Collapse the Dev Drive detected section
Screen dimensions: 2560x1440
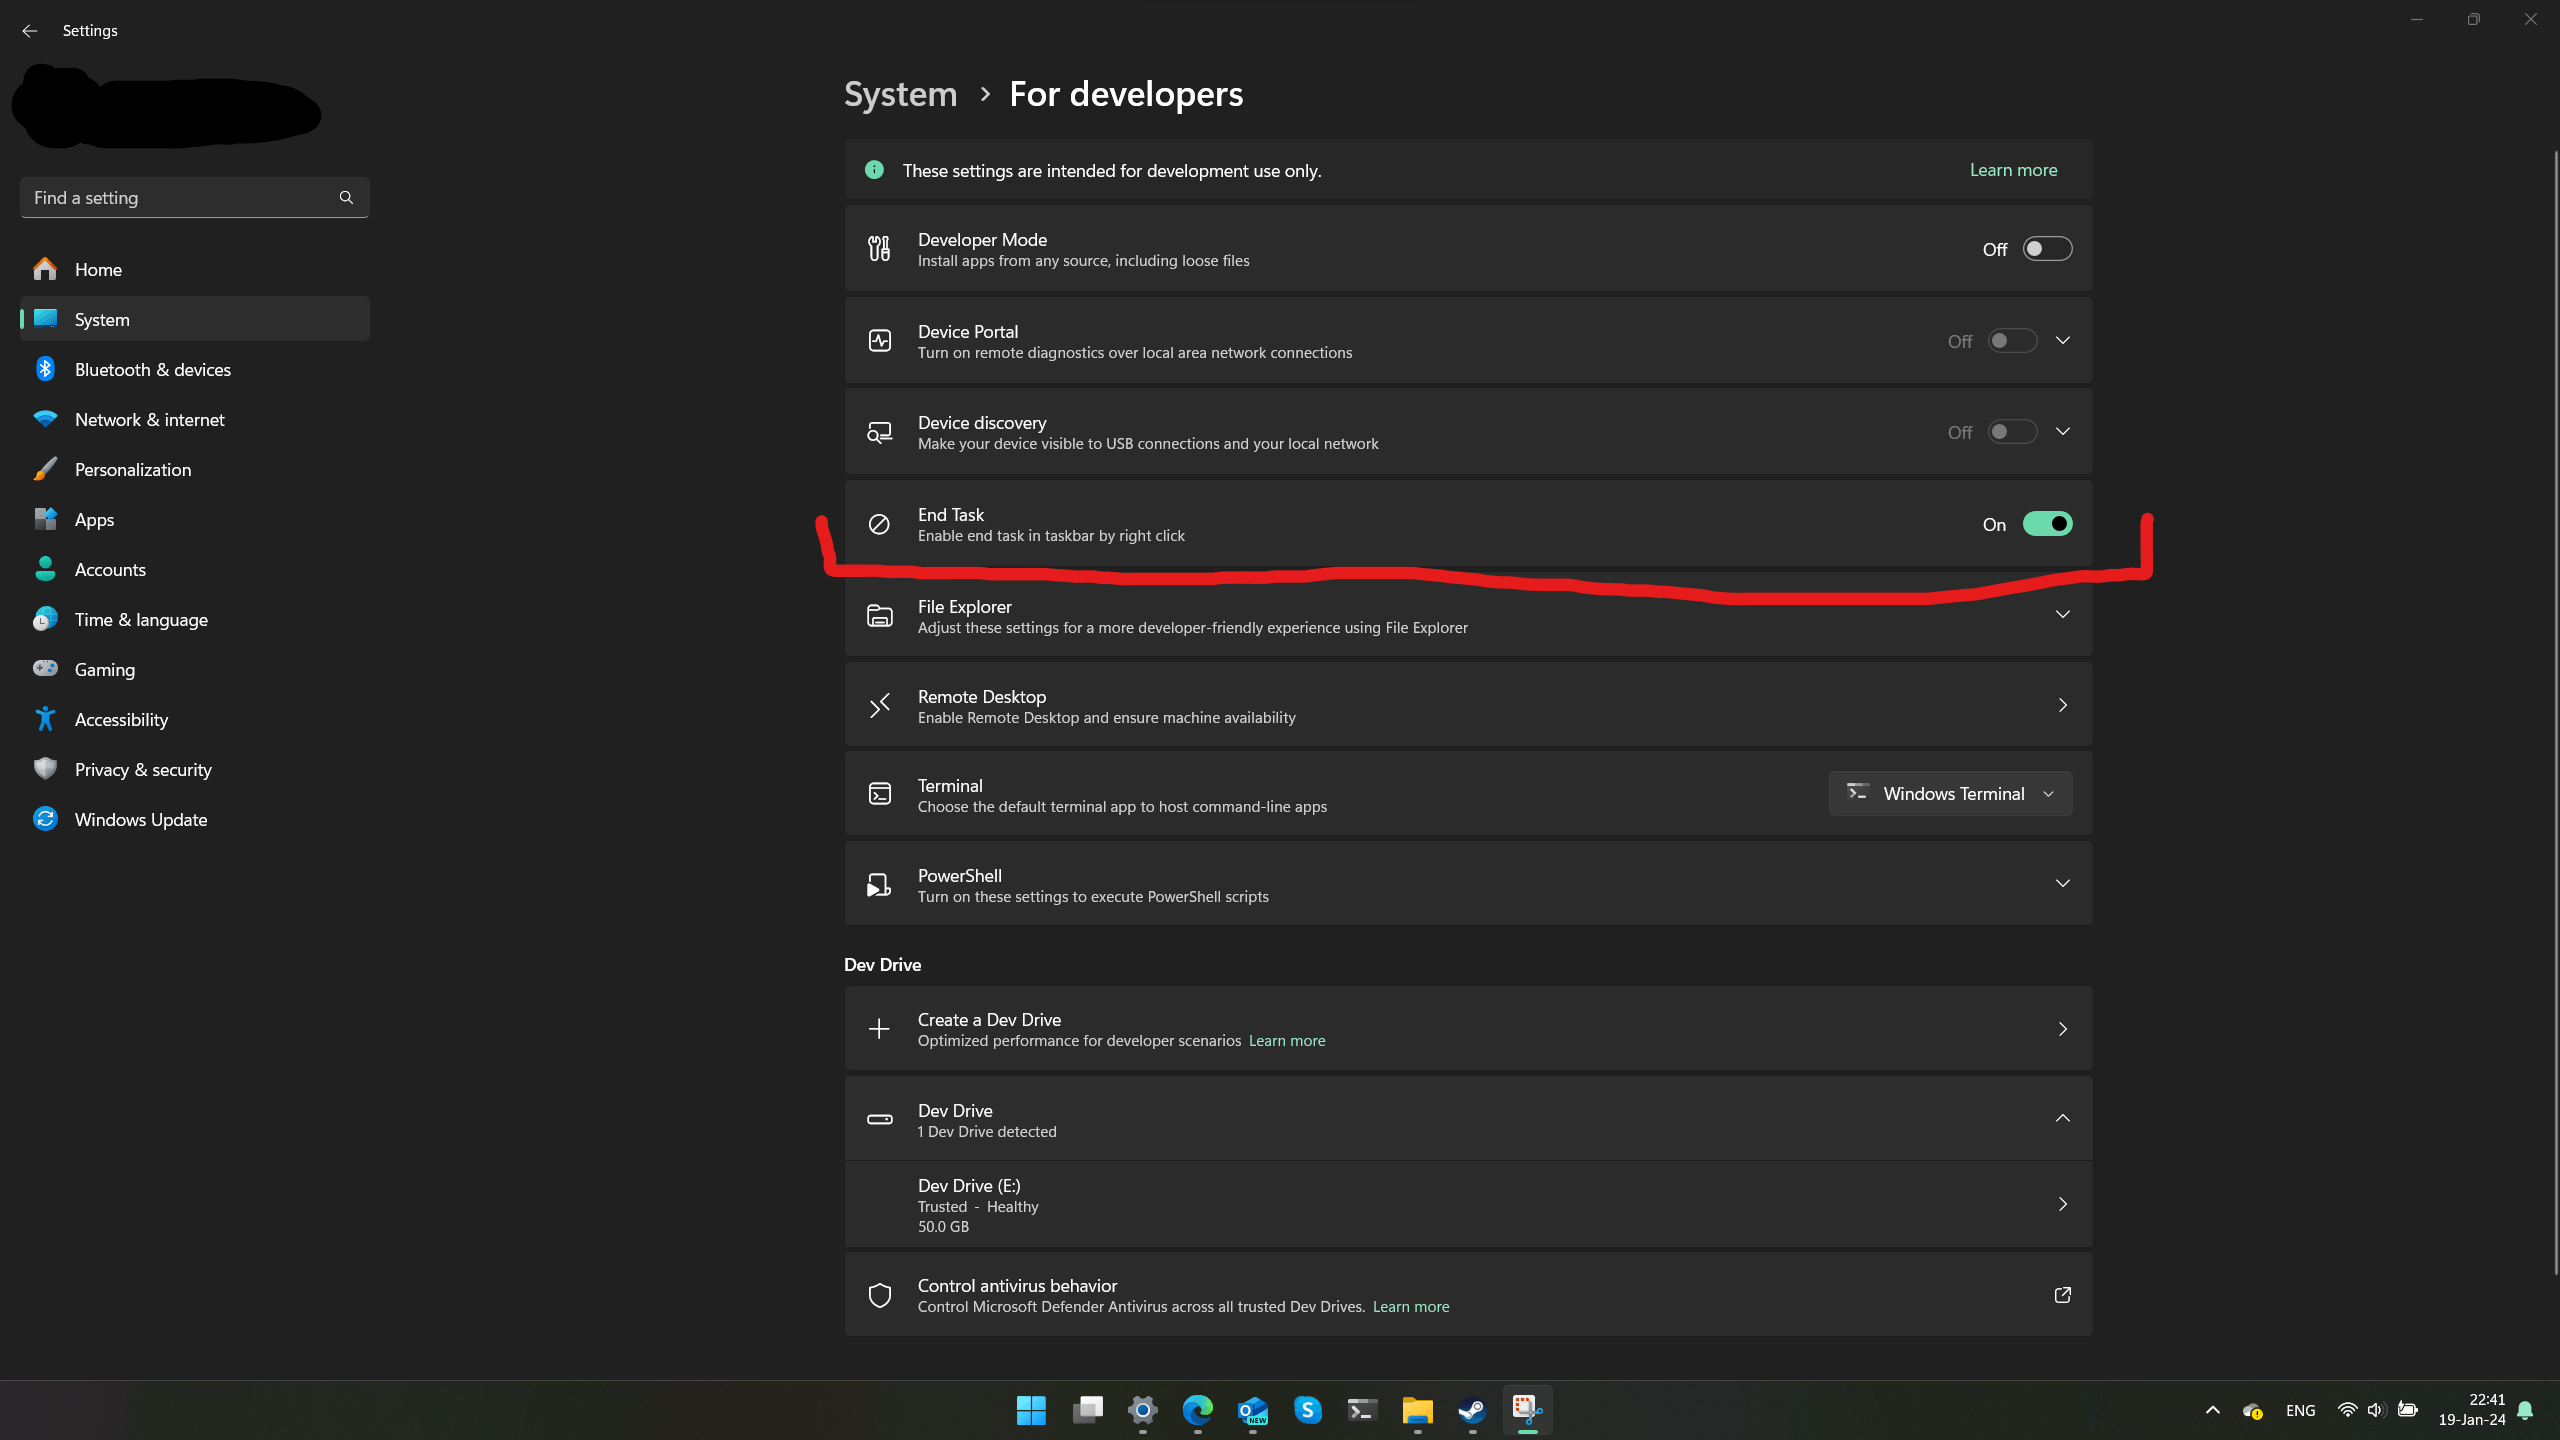2062,1118
